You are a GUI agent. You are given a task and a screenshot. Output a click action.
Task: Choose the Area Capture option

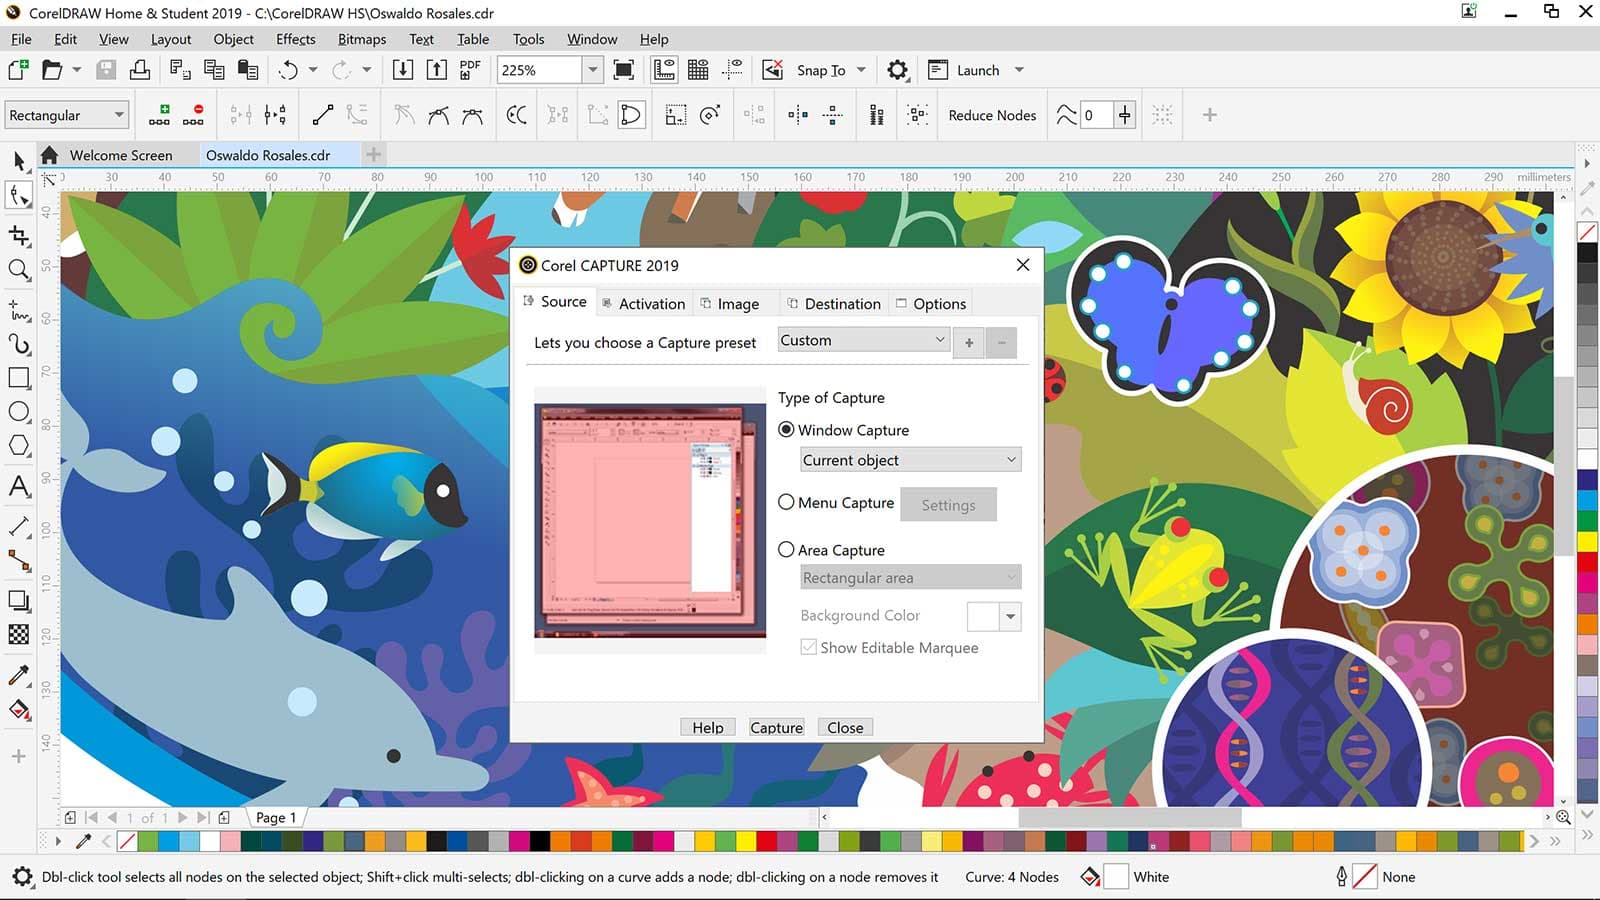coord(786,550)
